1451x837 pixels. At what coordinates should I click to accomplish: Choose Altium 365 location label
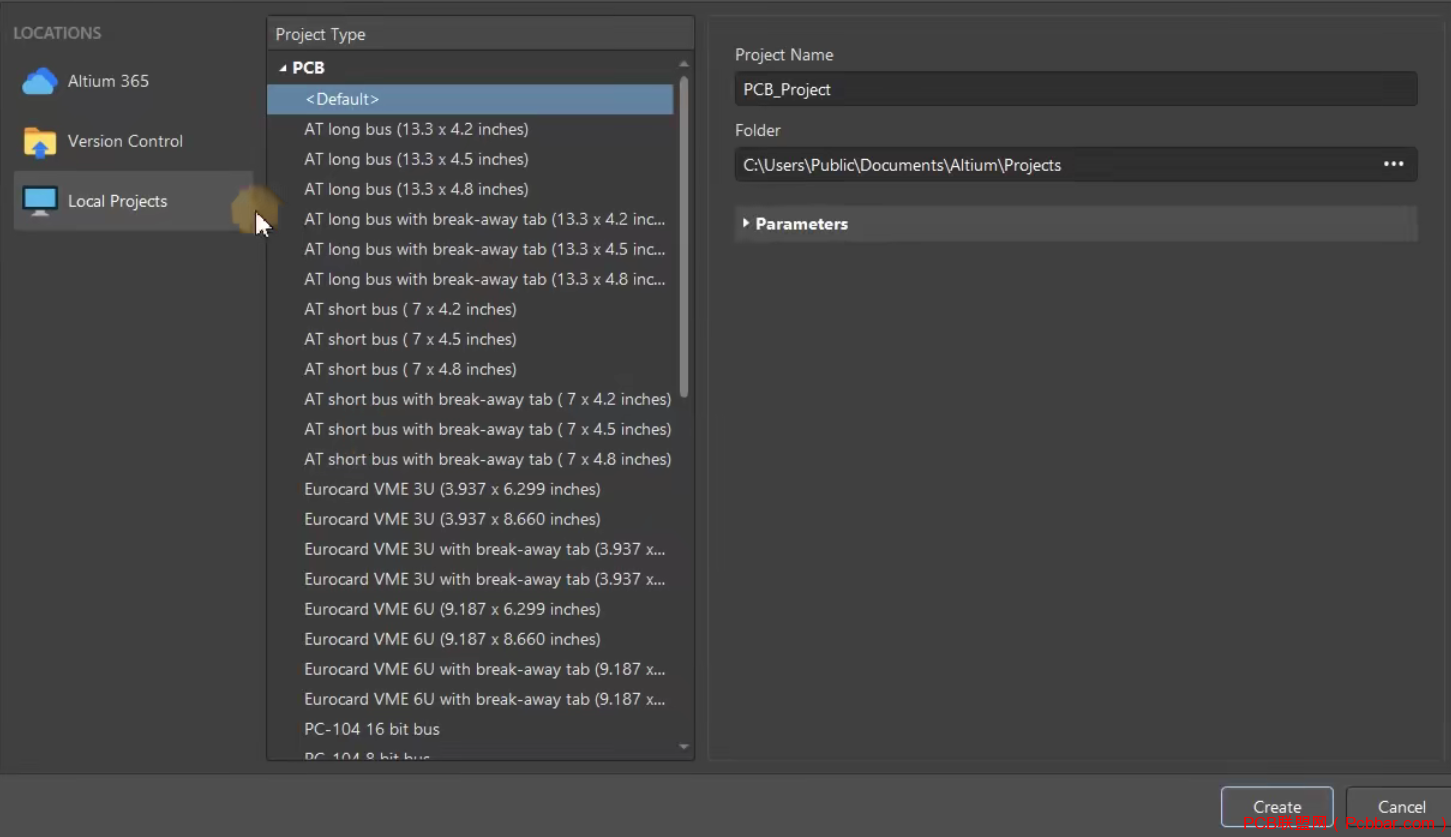(x=108, y=81)
